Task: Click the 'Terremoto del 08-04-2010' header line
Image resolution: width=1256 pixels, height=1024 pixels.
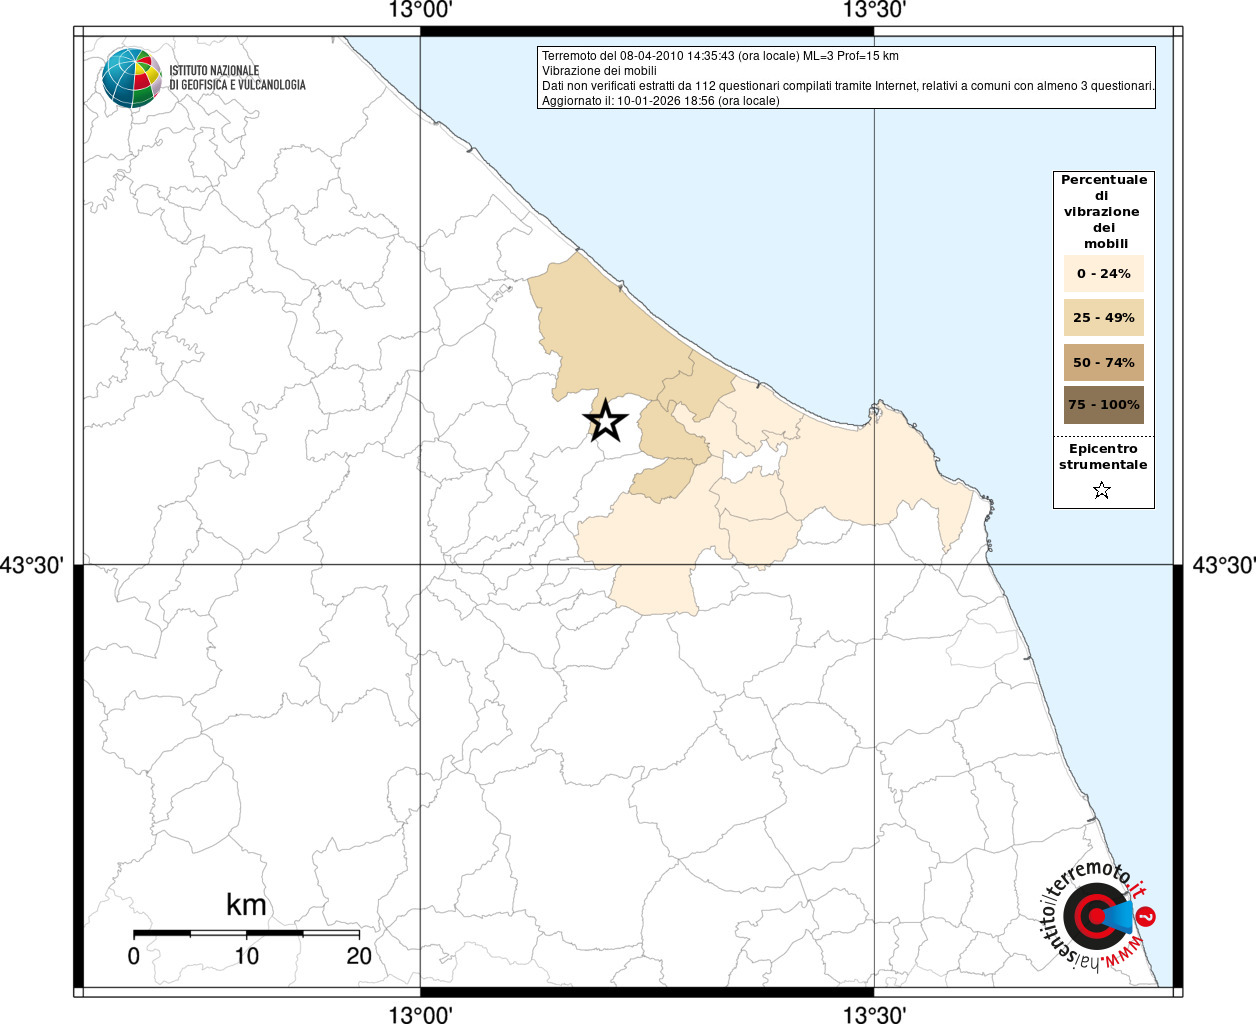Action: tap(720, 56)
